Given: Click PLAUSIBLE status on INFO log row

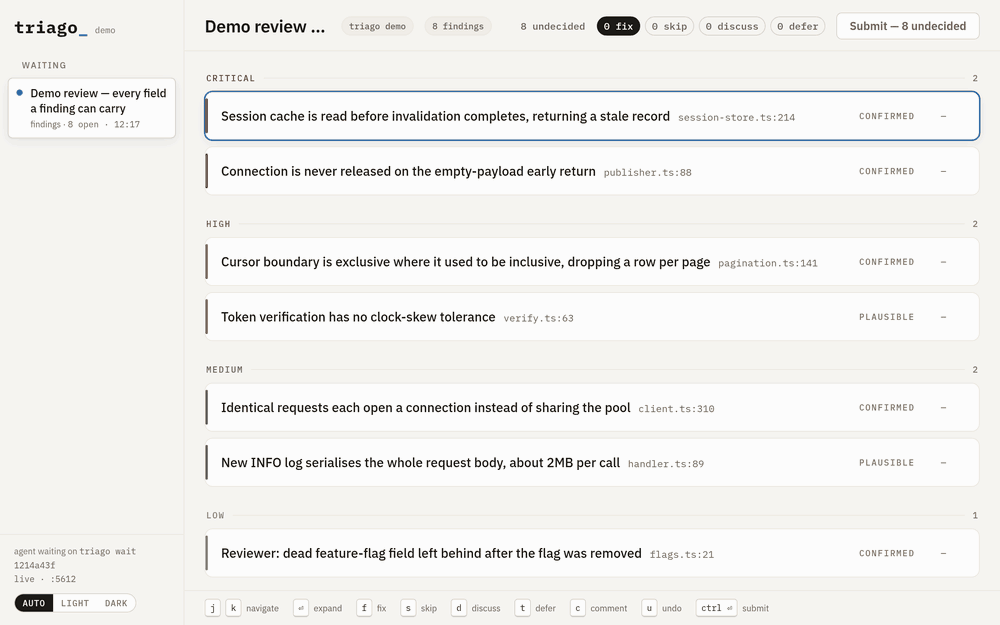Looking at the screenshot, I should [x=886, y=462].
